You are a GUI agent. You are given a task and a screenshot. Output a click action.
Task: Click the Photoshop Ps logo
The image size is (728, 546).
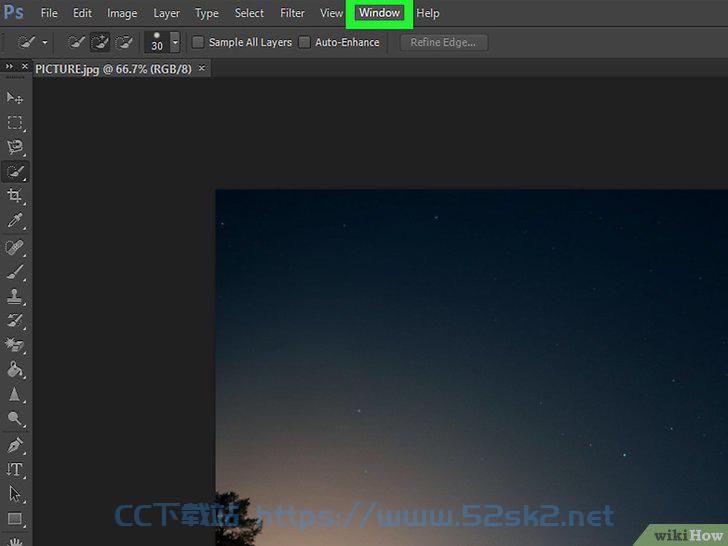[x=13, y=13]
